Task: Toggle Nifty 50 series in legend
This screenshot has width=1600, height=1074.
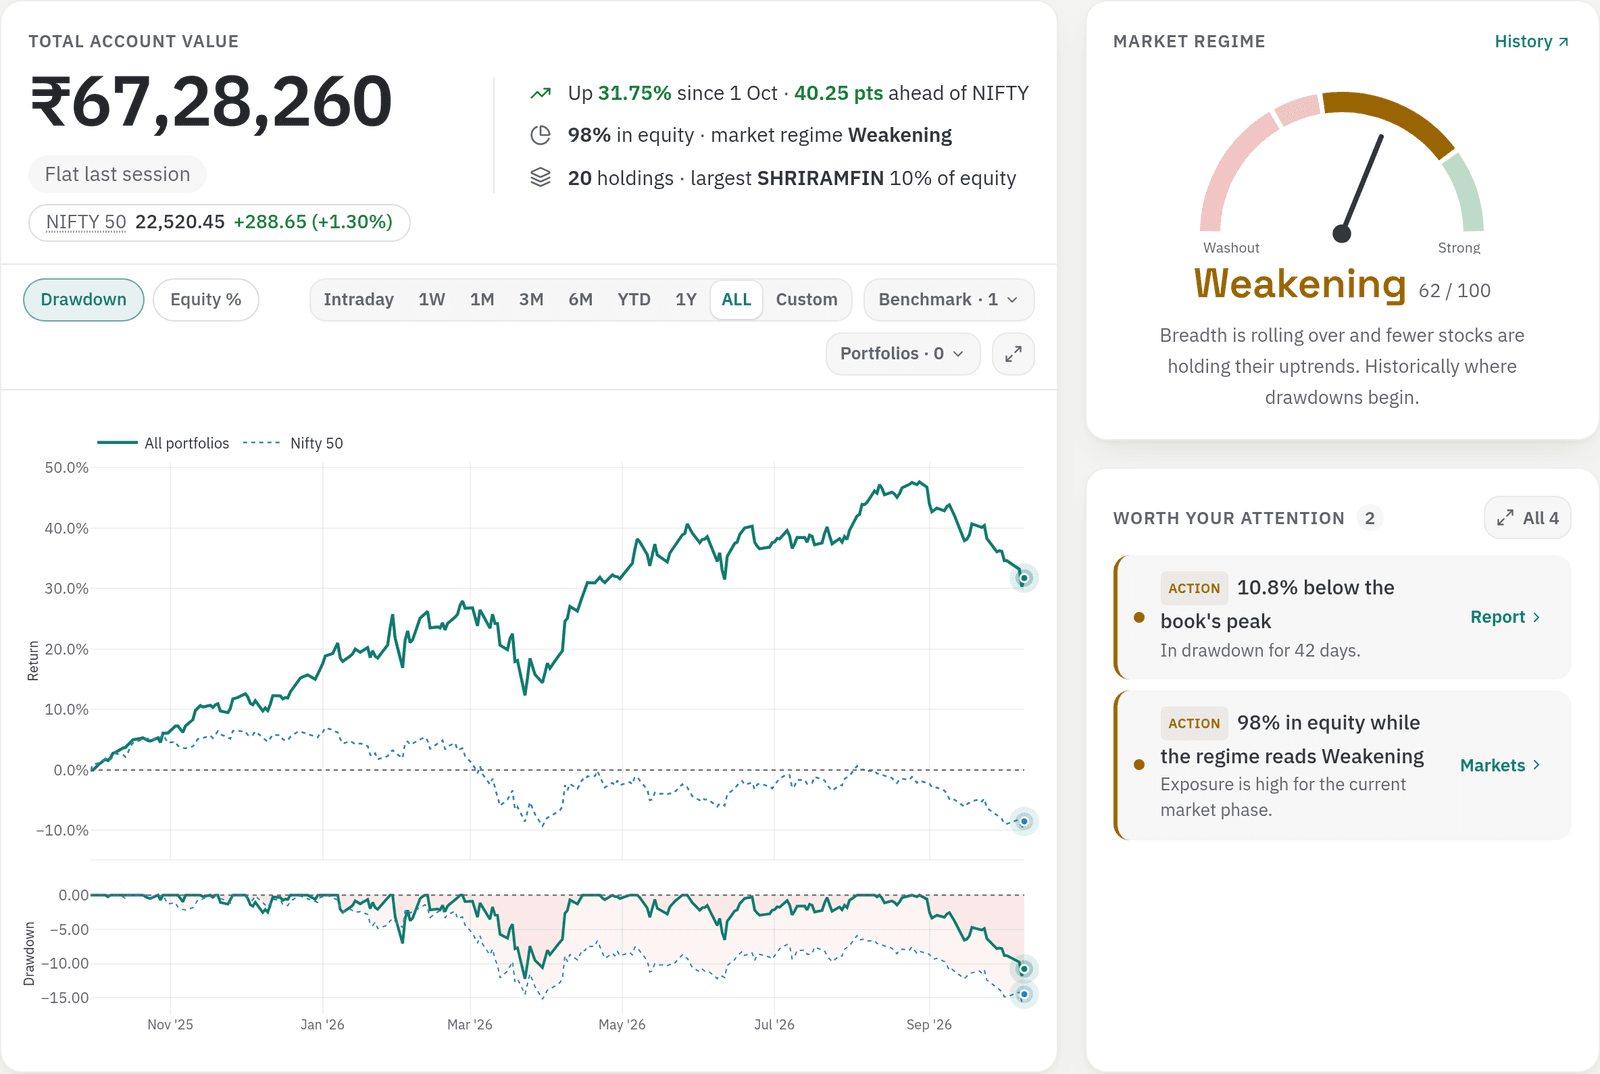Action: pos(293,443)
